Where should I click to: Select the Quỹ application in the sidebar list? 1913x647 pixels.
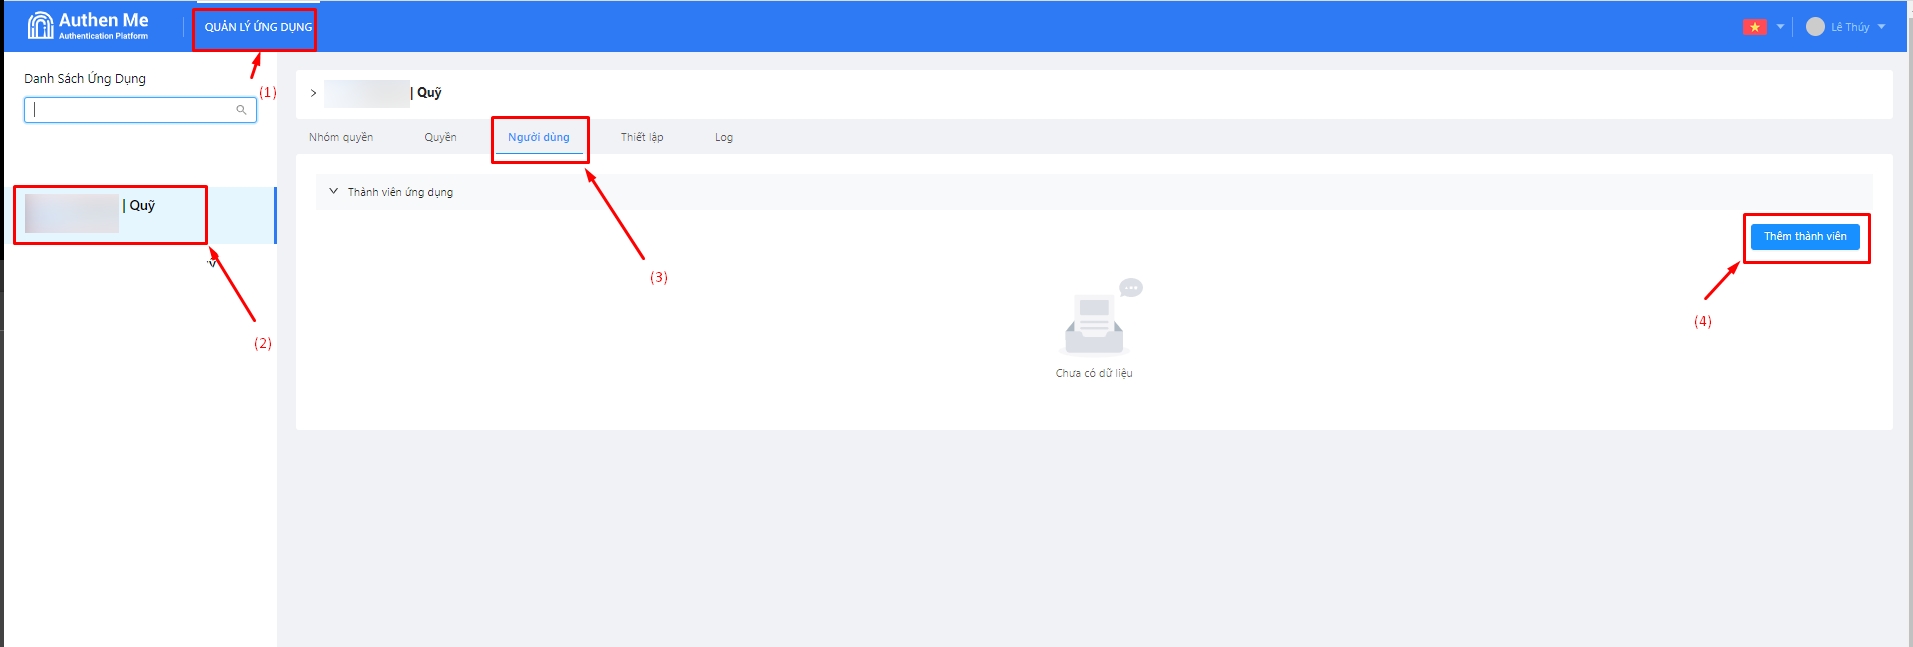pyautogui.click(x=142, y=214)
